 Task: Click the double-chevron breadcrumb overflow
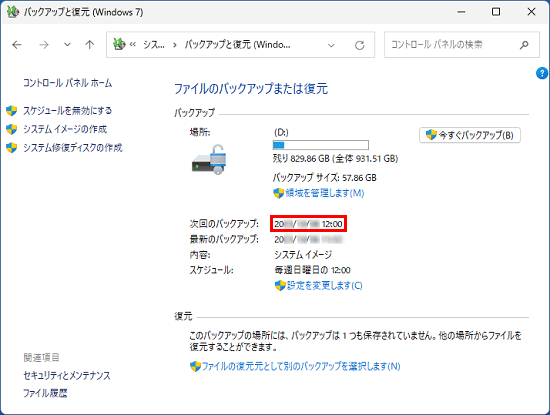[x=133, y=45]
